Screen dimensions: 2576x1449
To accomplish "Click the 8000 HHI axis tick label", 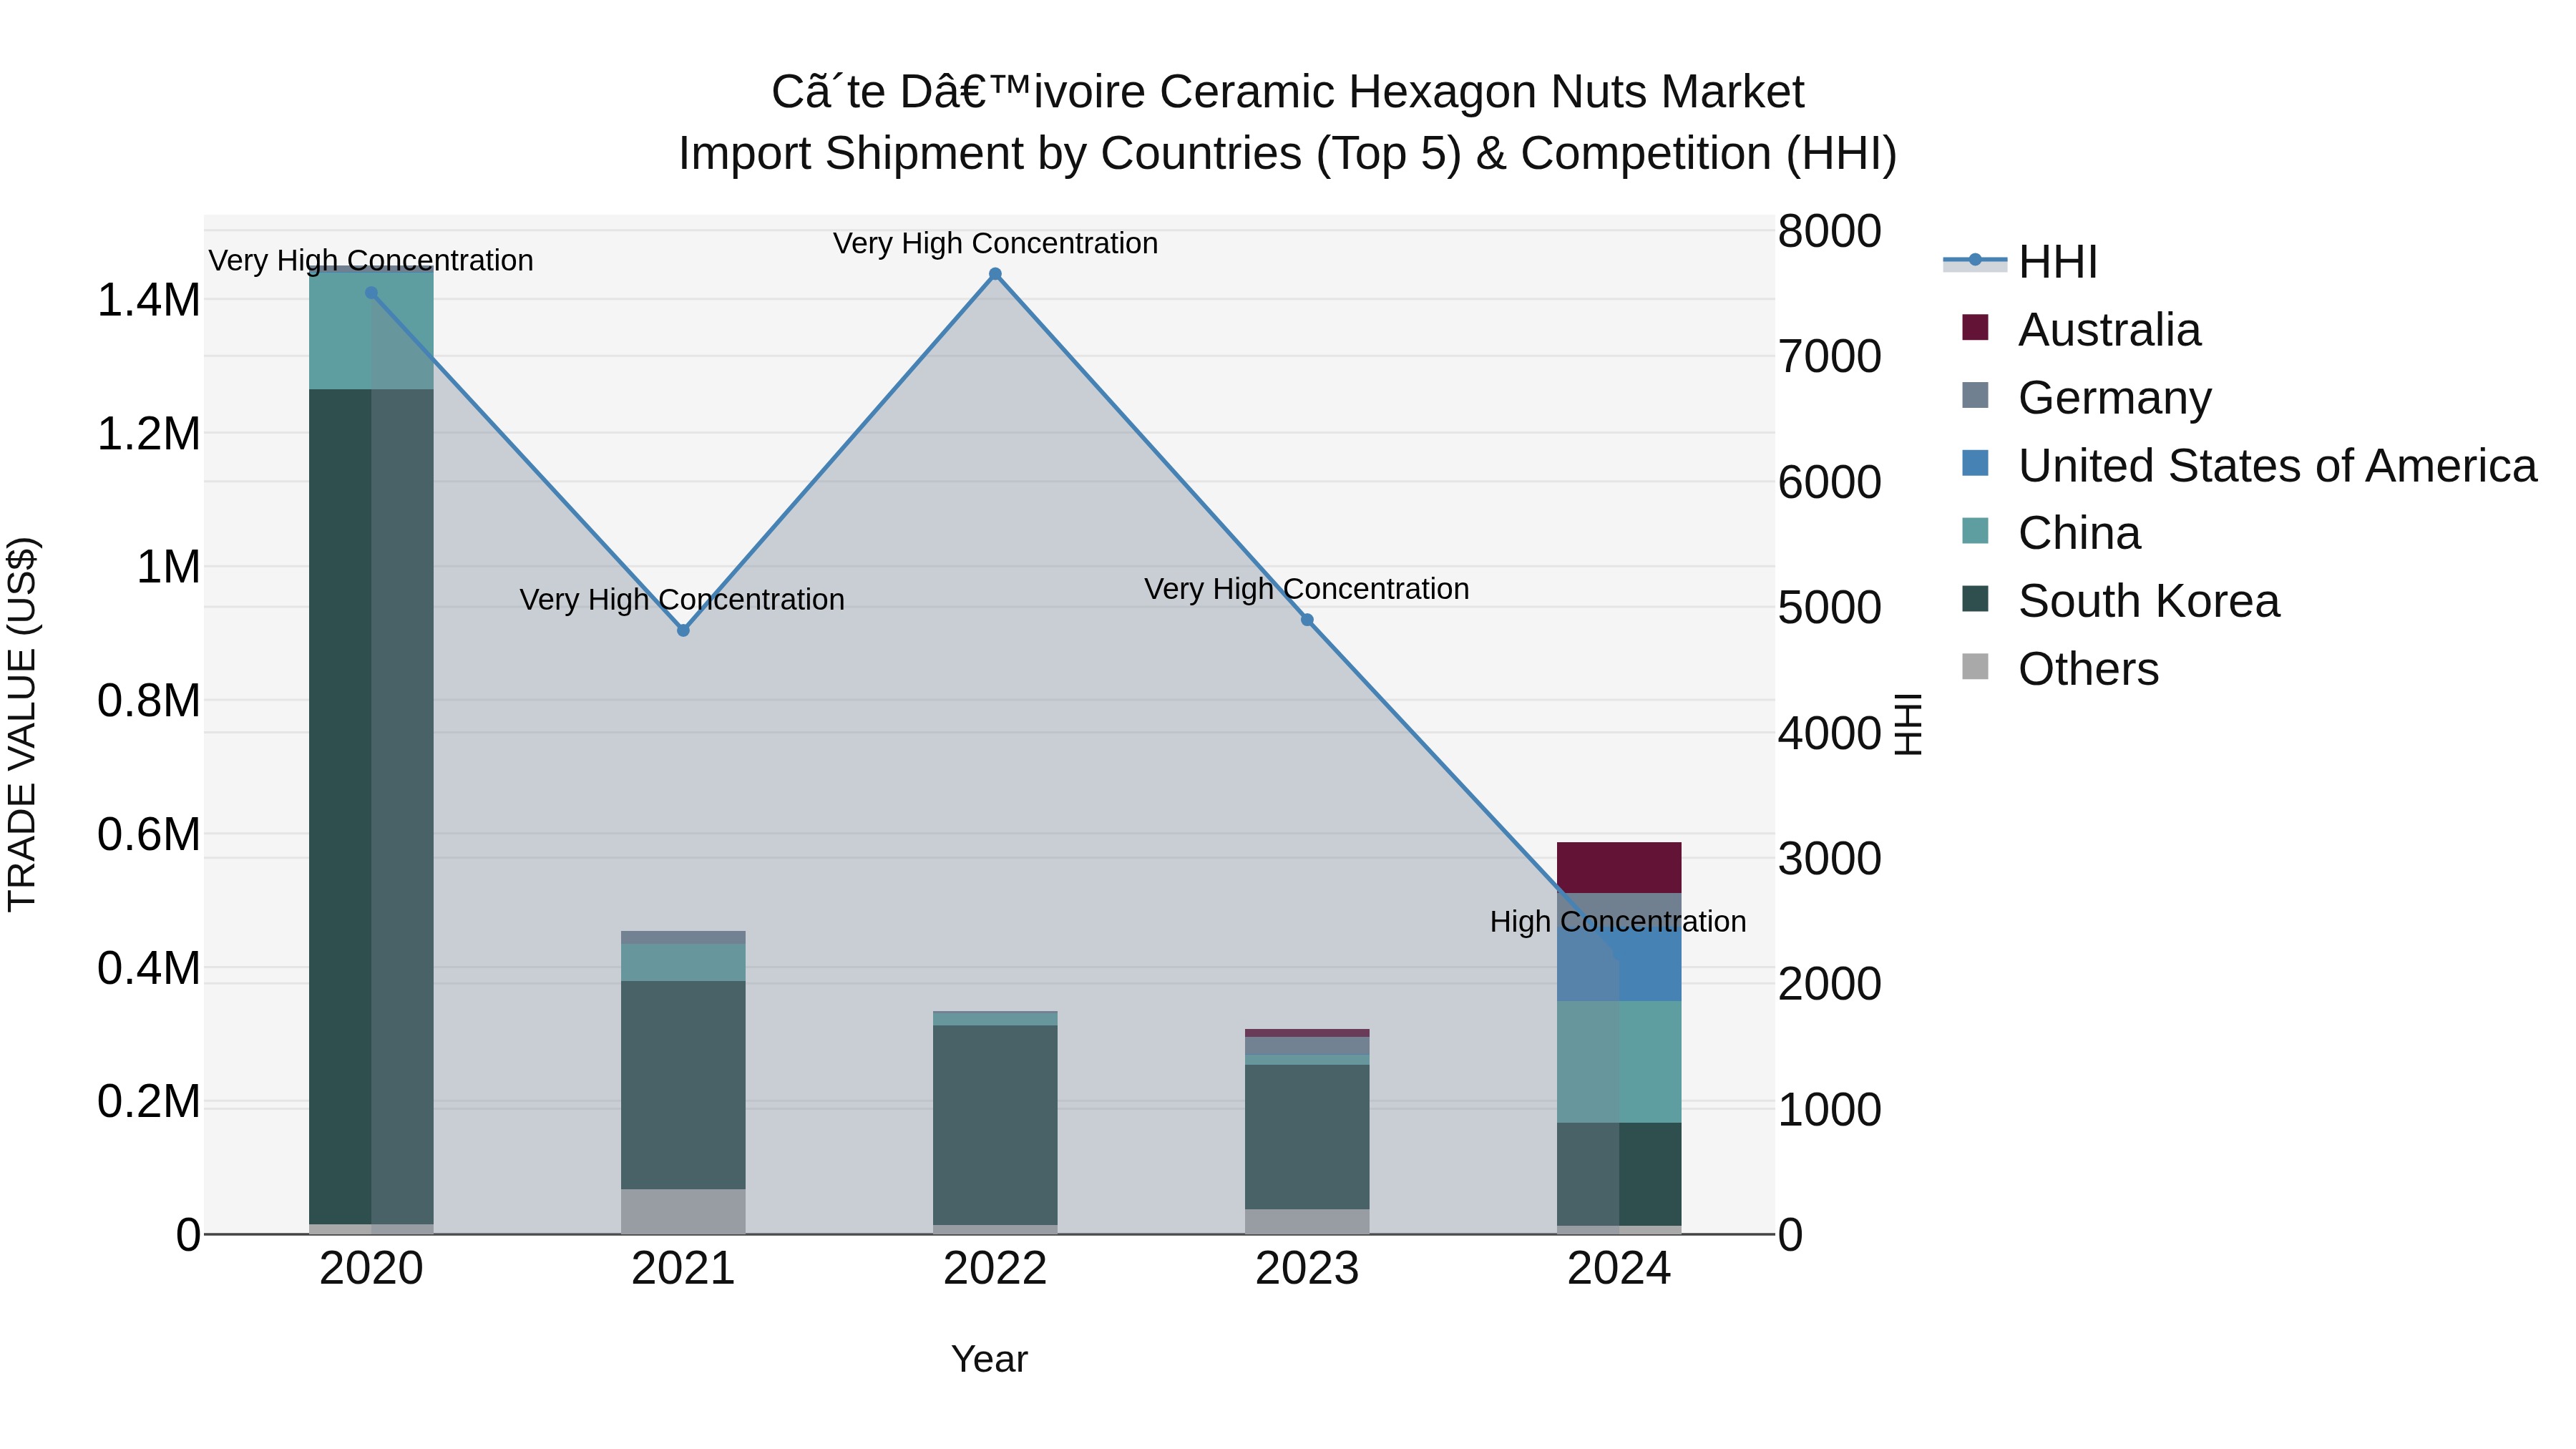I will [1830, 231].
